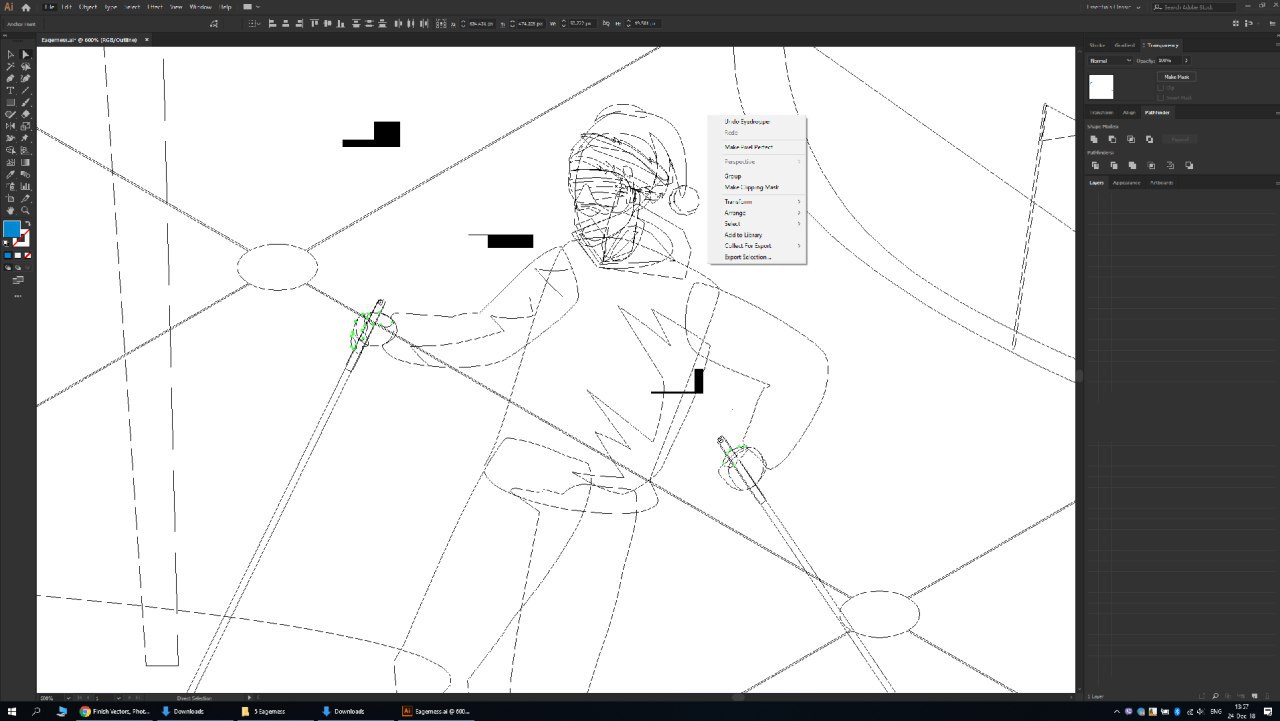The width and height of the screenshot is (1280, 721).
Task: Select the Zoom magnifier tool
Action: click(x=25, y=210)
